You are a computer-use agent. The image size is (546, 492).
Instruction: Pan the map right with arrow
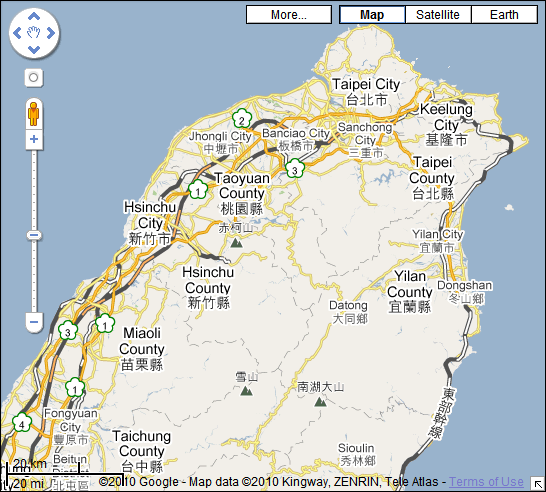coord(51,33)
